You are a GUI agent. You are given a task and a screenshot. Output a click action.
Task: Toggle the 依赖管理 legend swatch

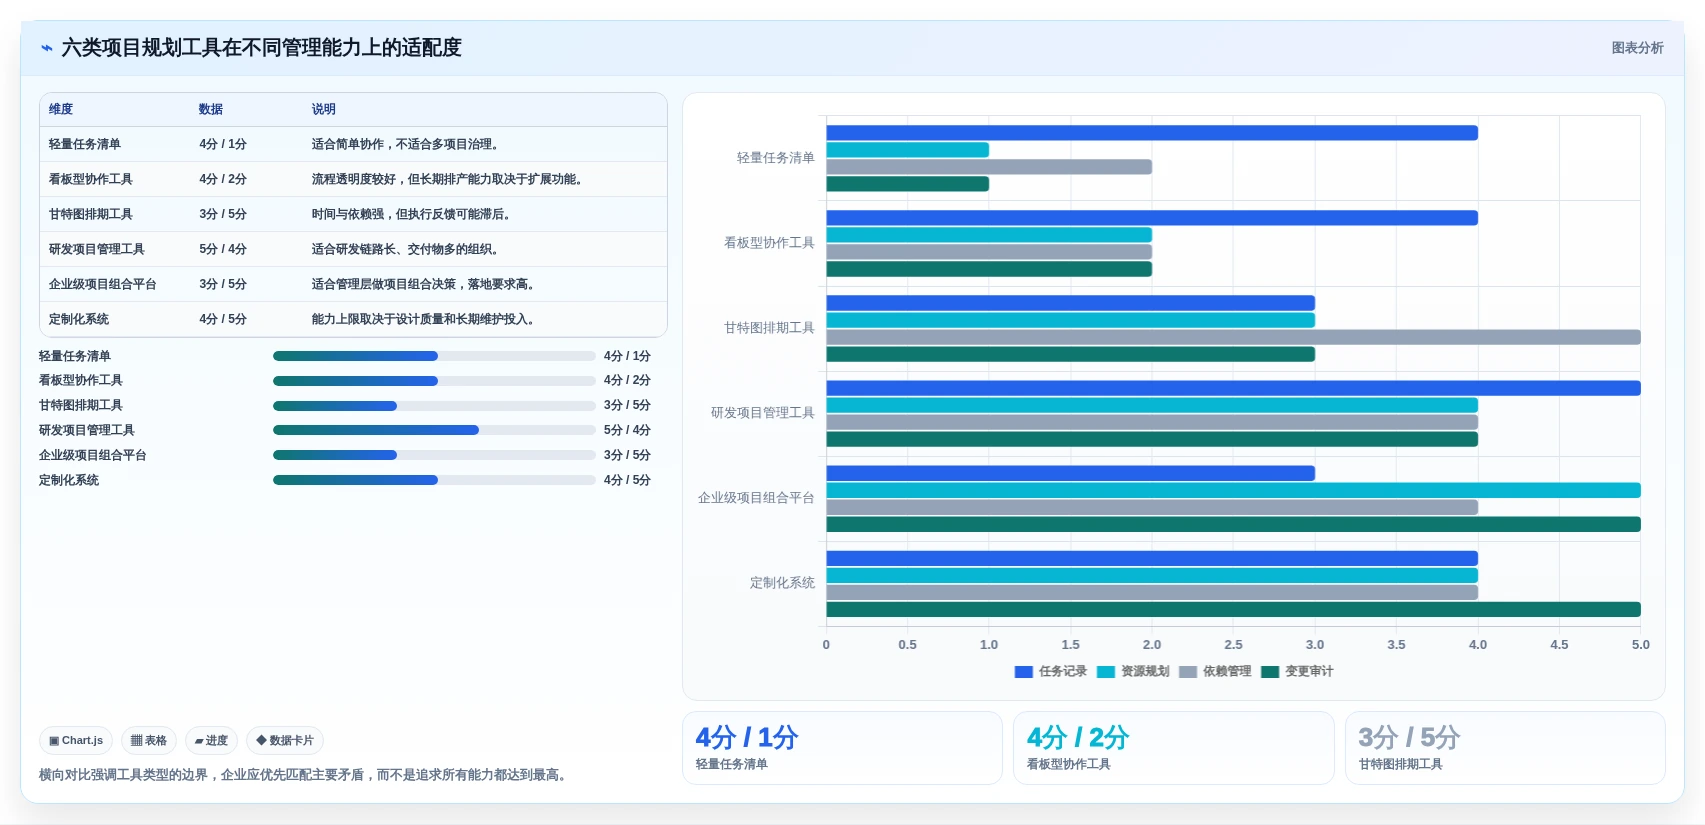[x=1188, y=672]
